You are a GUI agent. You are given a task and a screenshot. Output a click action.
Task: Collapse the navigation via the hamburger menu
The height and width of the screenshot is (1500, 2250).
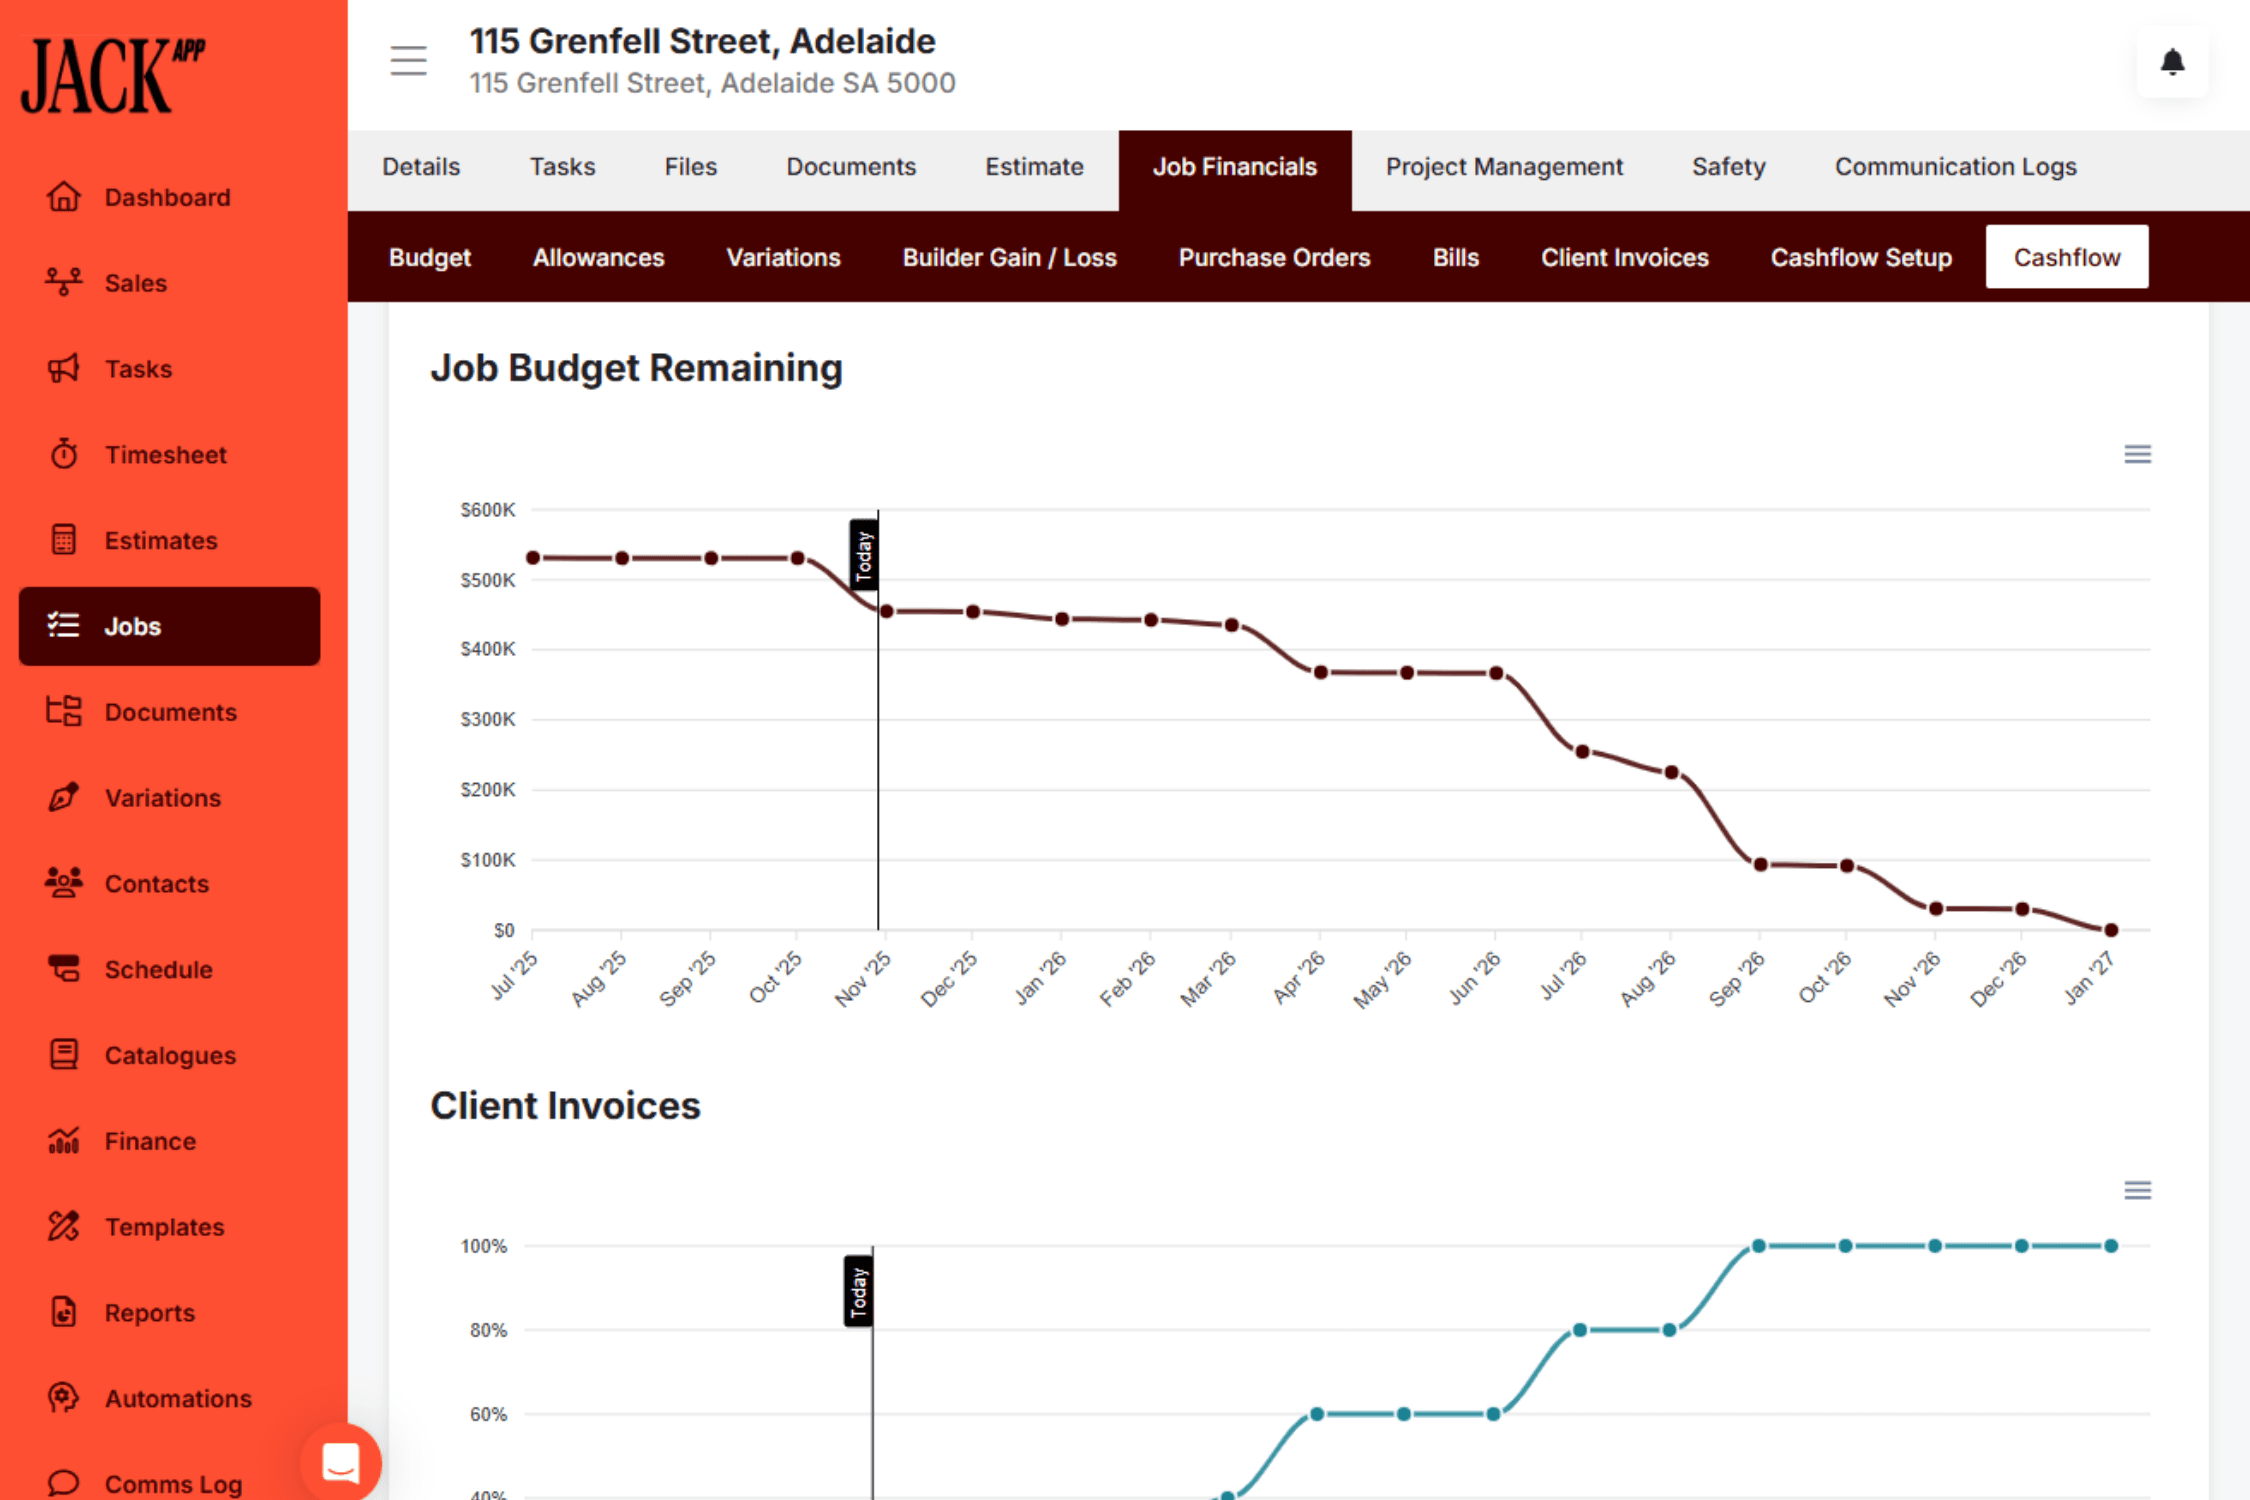click(x=408, y=60)
